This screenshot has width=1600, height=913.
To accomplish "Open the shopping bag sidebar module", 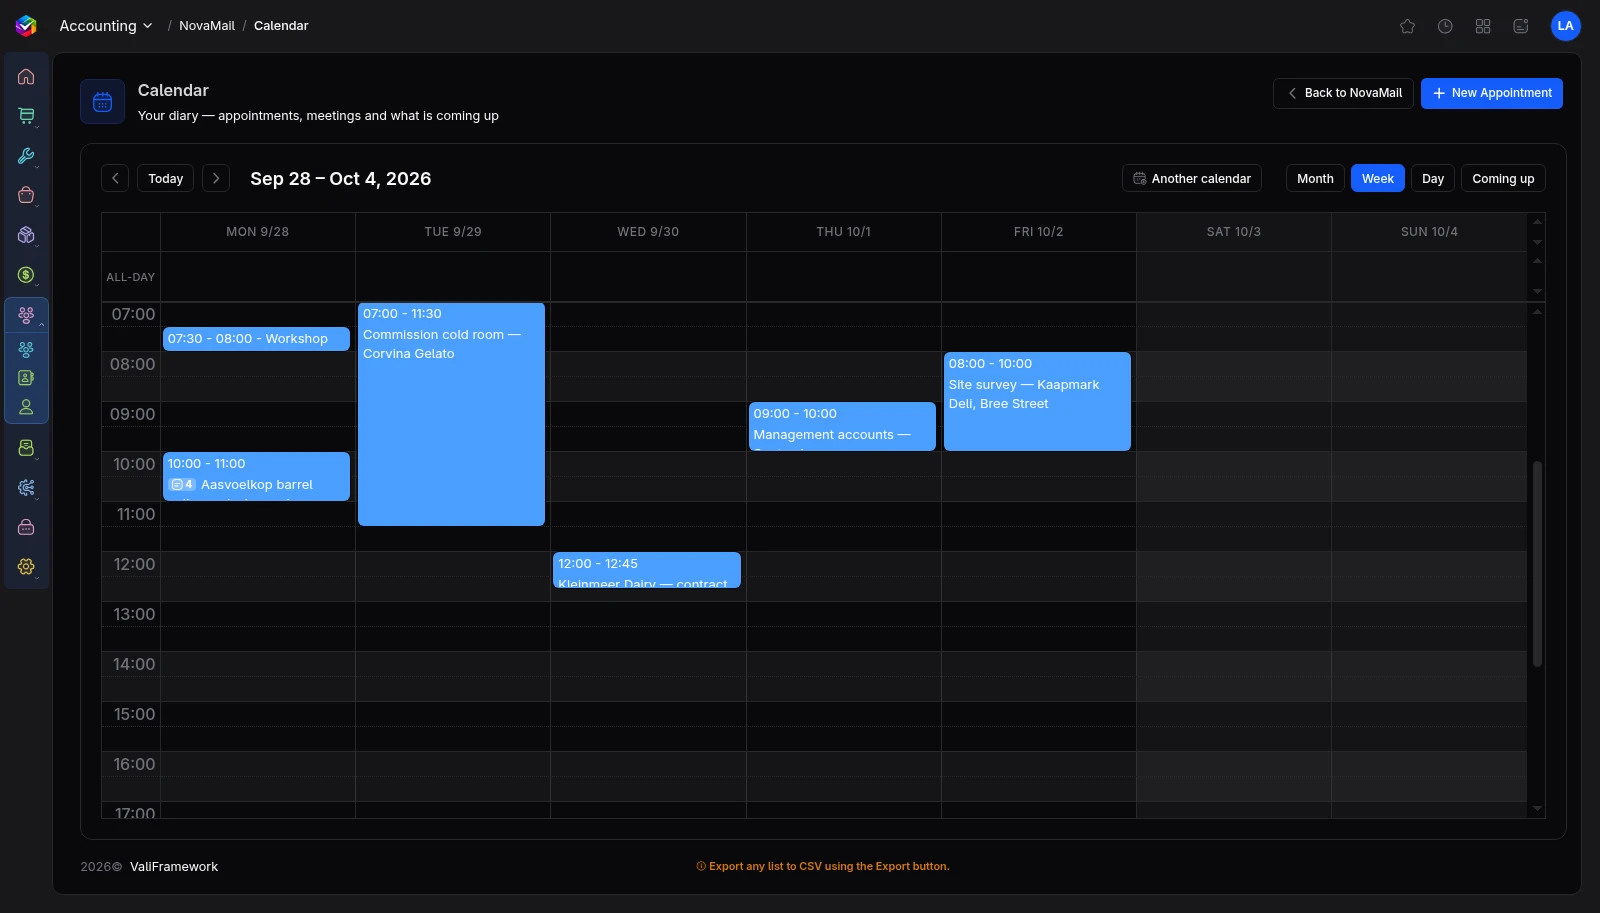I will click(26, 195).
